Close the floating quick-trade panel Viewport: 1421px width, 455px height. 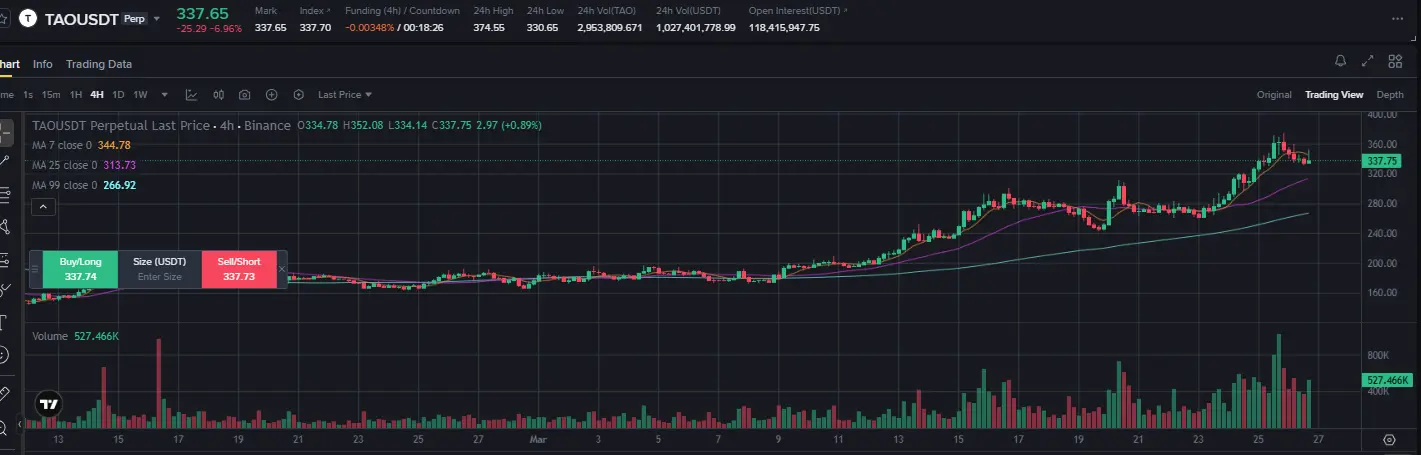coord(282,269)
